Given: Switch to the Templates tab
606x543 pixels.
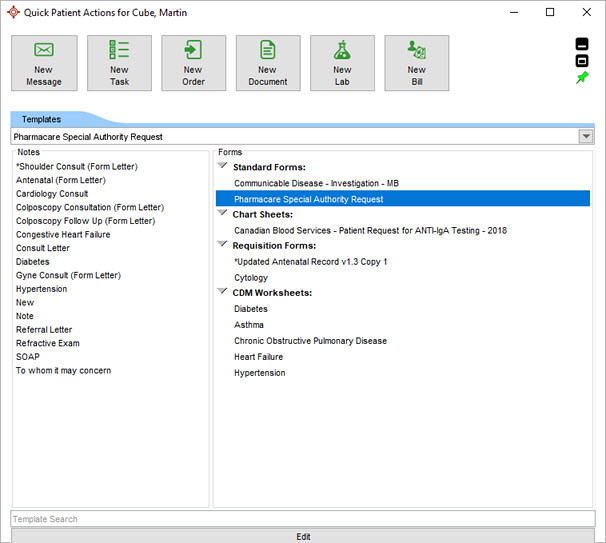Looking at the screenshot, I should (x=41, y=119).
